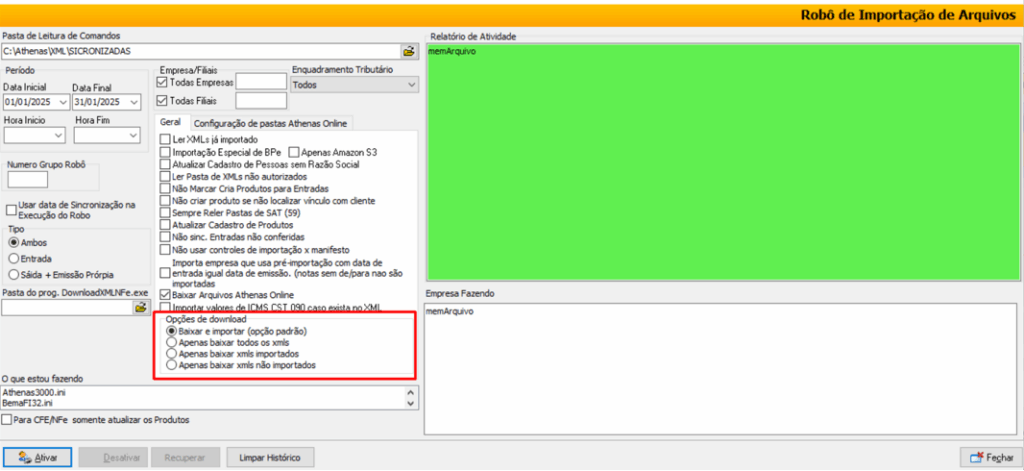
Task: Select the Geral tab
Action: tap(170, 123)
